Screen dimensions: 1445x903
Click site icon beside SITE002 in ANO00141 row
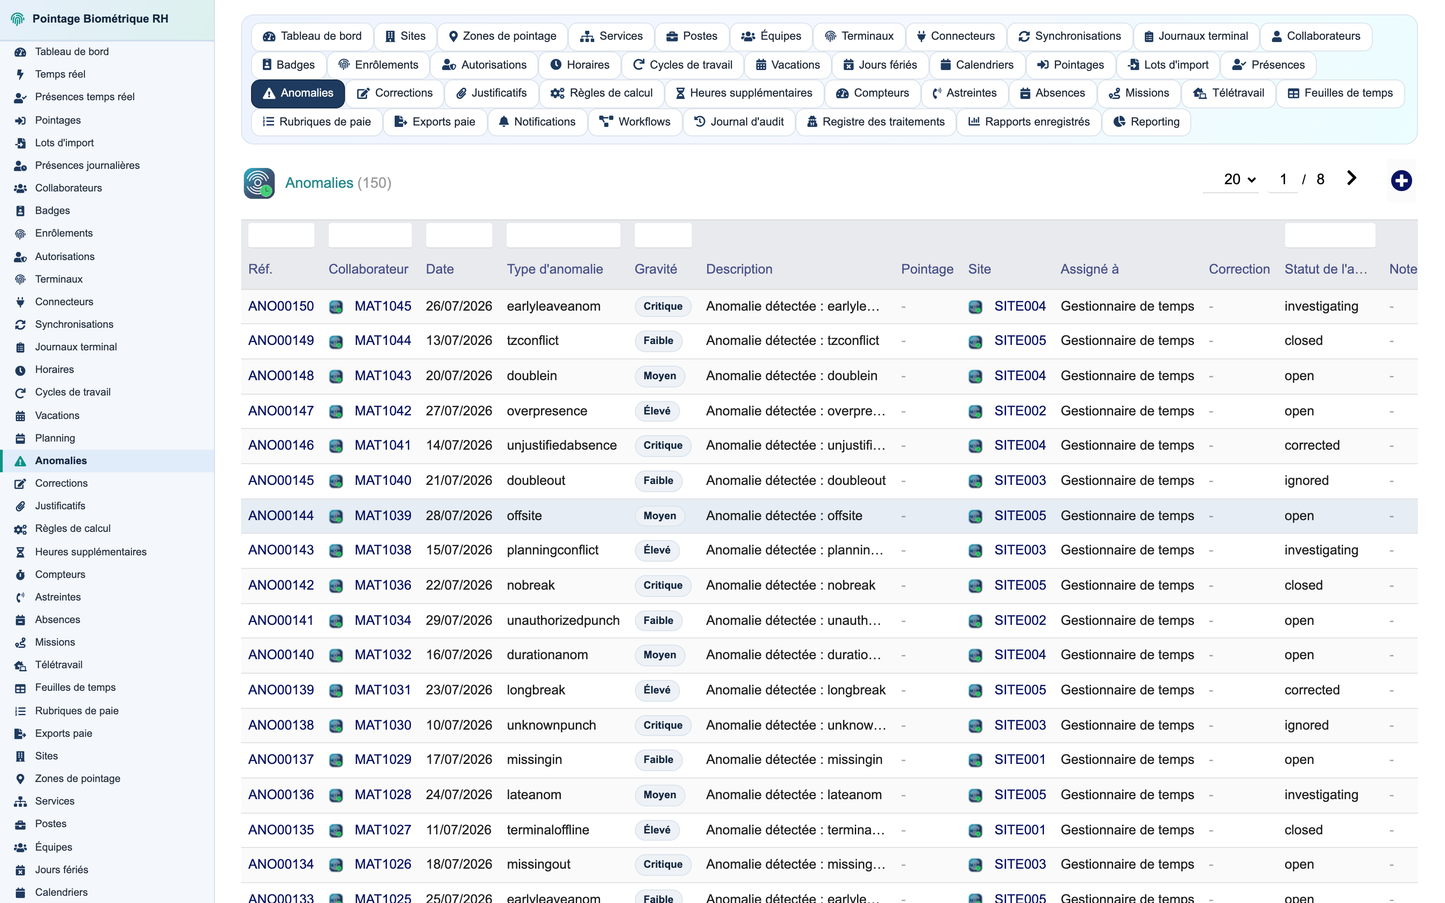pyautogui.click(x=975, y=621)
